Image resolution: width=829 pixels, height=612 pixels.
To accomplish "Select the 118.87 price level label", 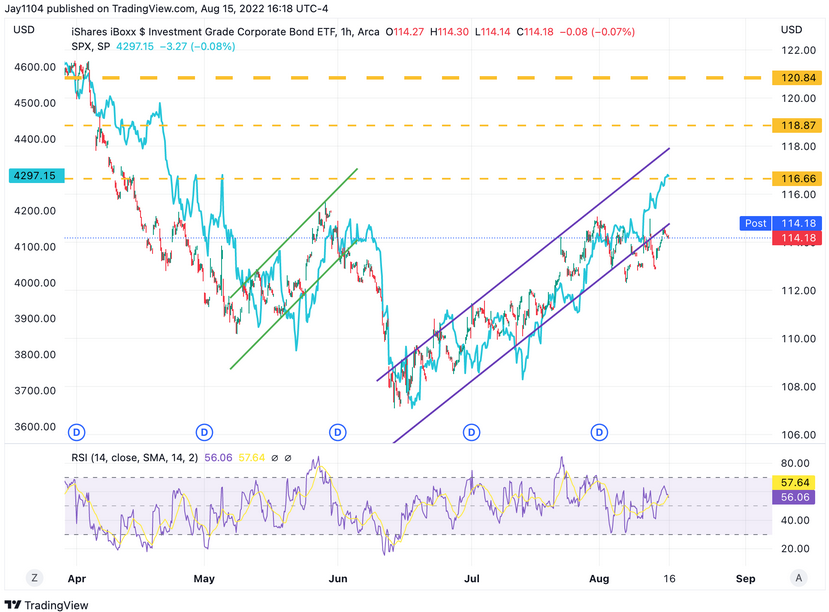I will coord(797,125).
